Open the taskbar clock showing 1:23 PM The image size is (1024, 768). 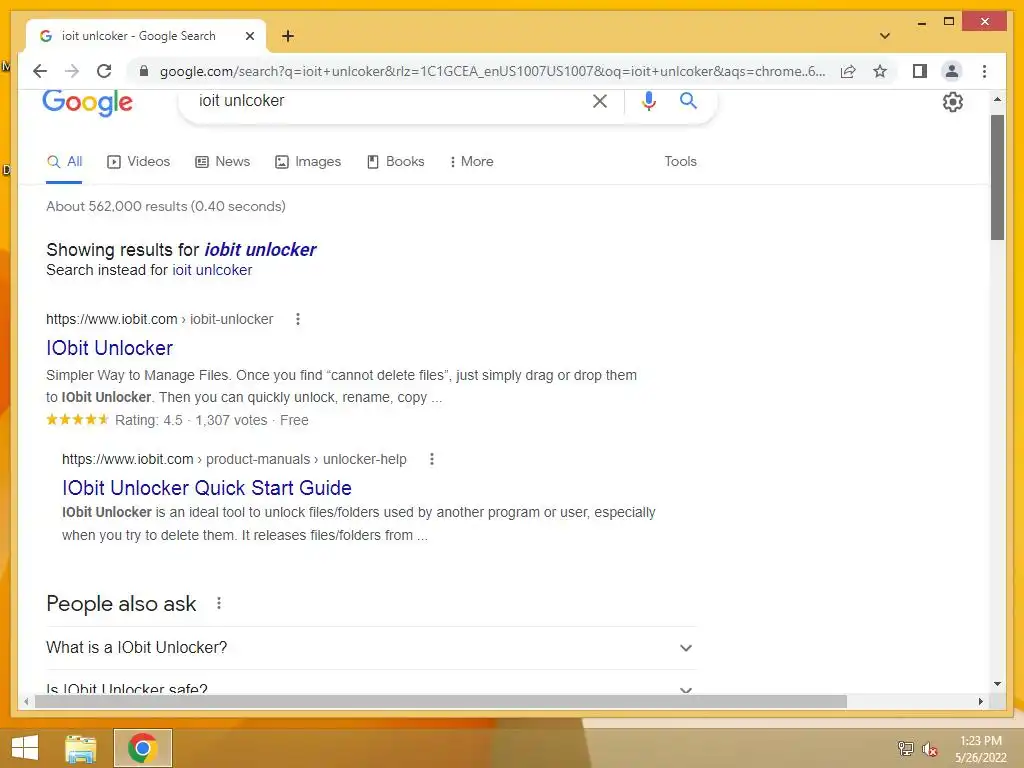tap(981, 749)
